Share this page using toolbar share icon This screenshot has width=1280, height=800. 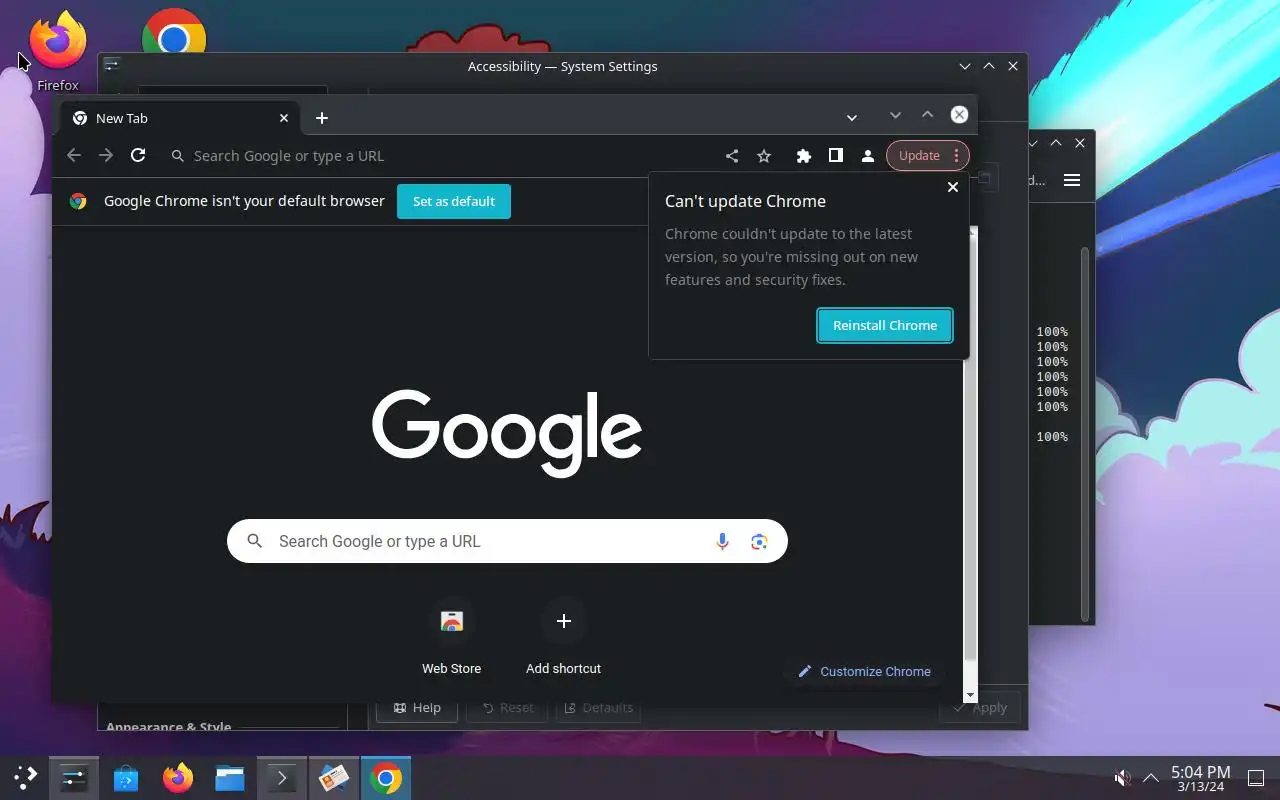pyautogui.click(x=732, y=156)
